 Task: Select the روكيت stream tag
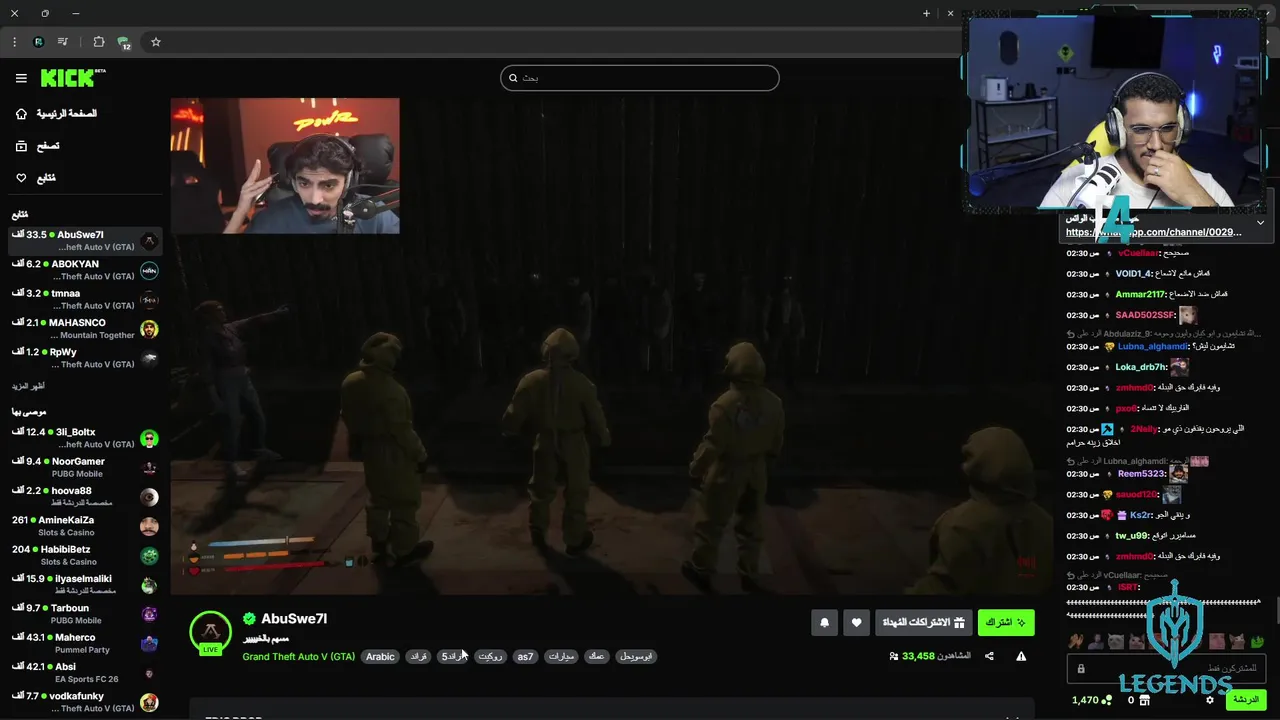tap(490, 657)
